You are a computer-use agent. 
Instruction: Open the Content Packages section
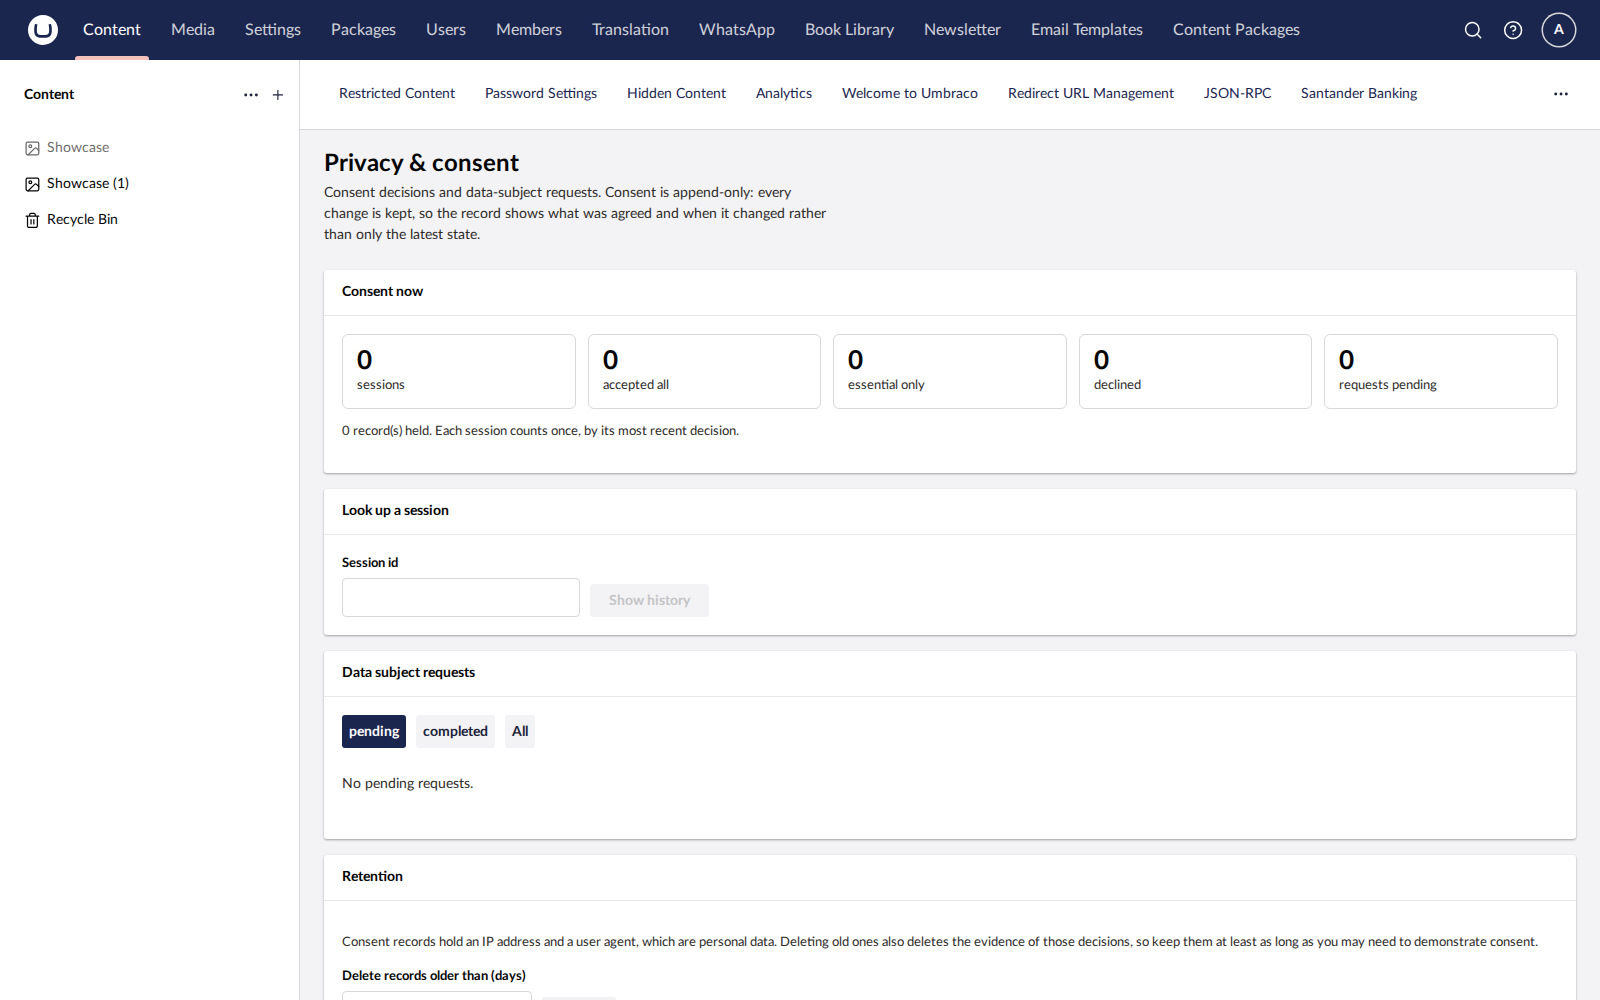pyautogui.click(x=1236, y=30)
